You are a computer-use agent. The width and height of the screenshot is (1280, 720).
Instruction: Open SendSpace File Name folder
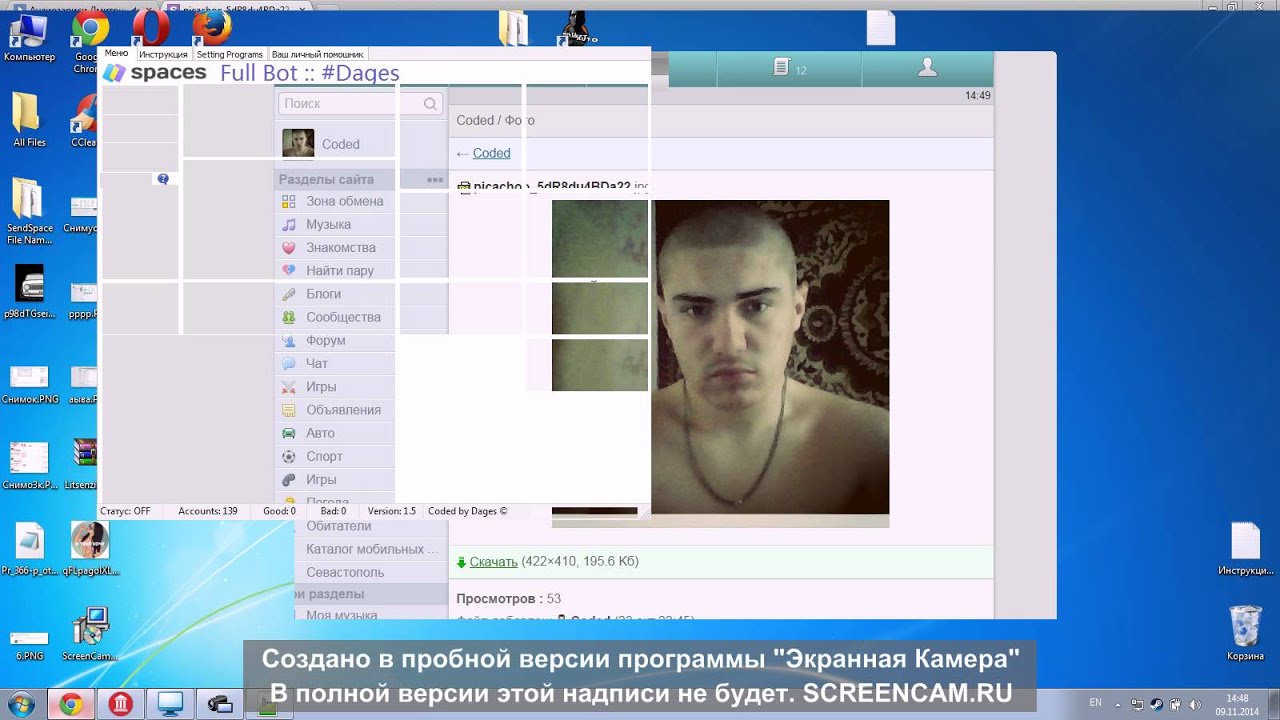(29, 212)
